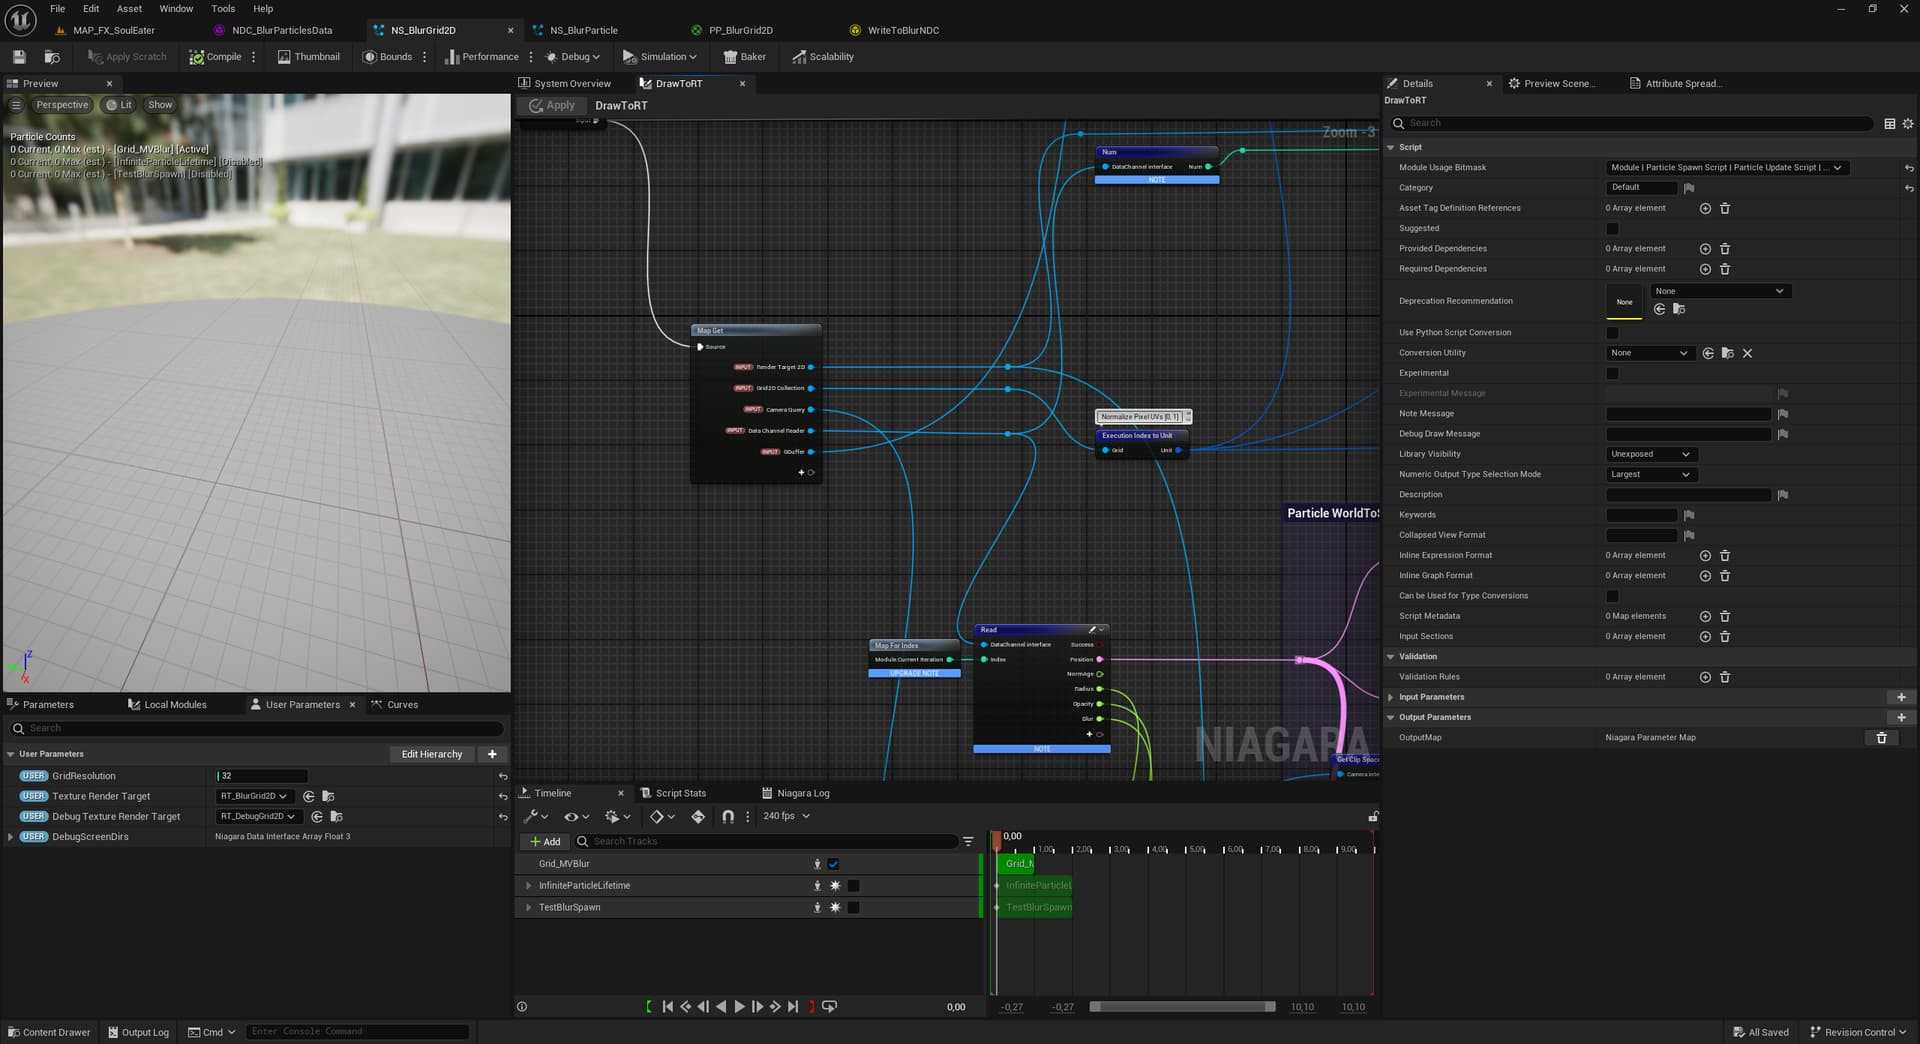This screenshot has height=1044, width=1920.
Task: Click Browse to asset icon beside save
Action: 52,57
